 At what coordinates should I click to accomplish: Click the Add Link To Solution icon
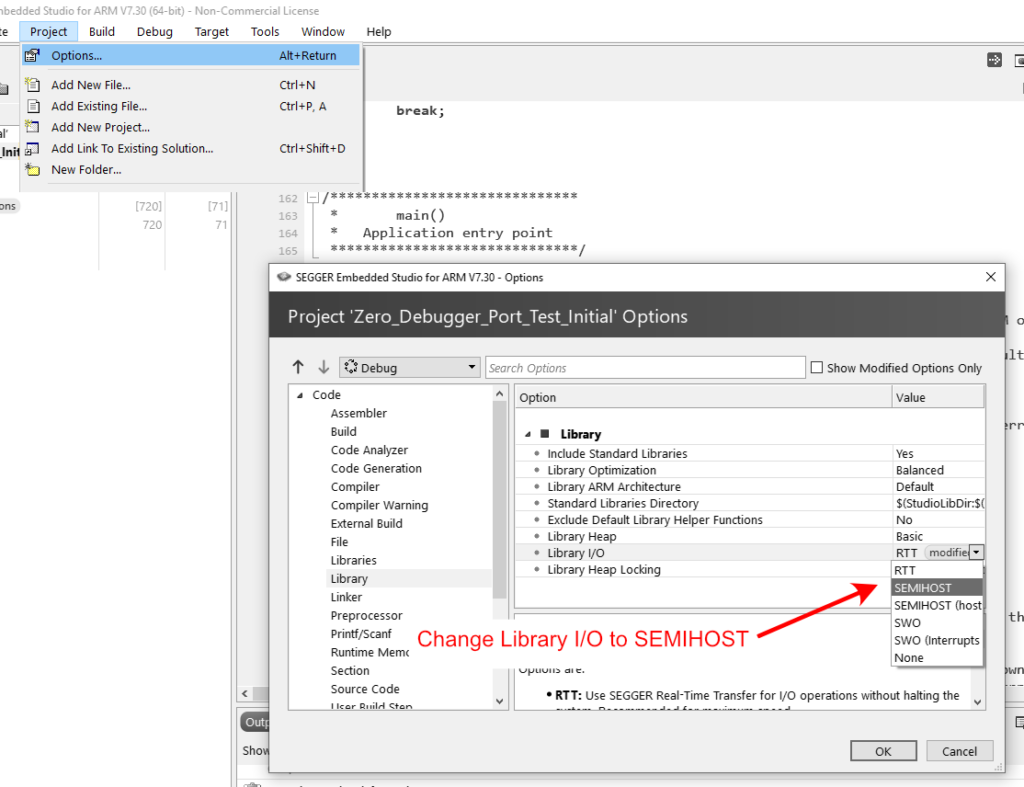[32, 149]
